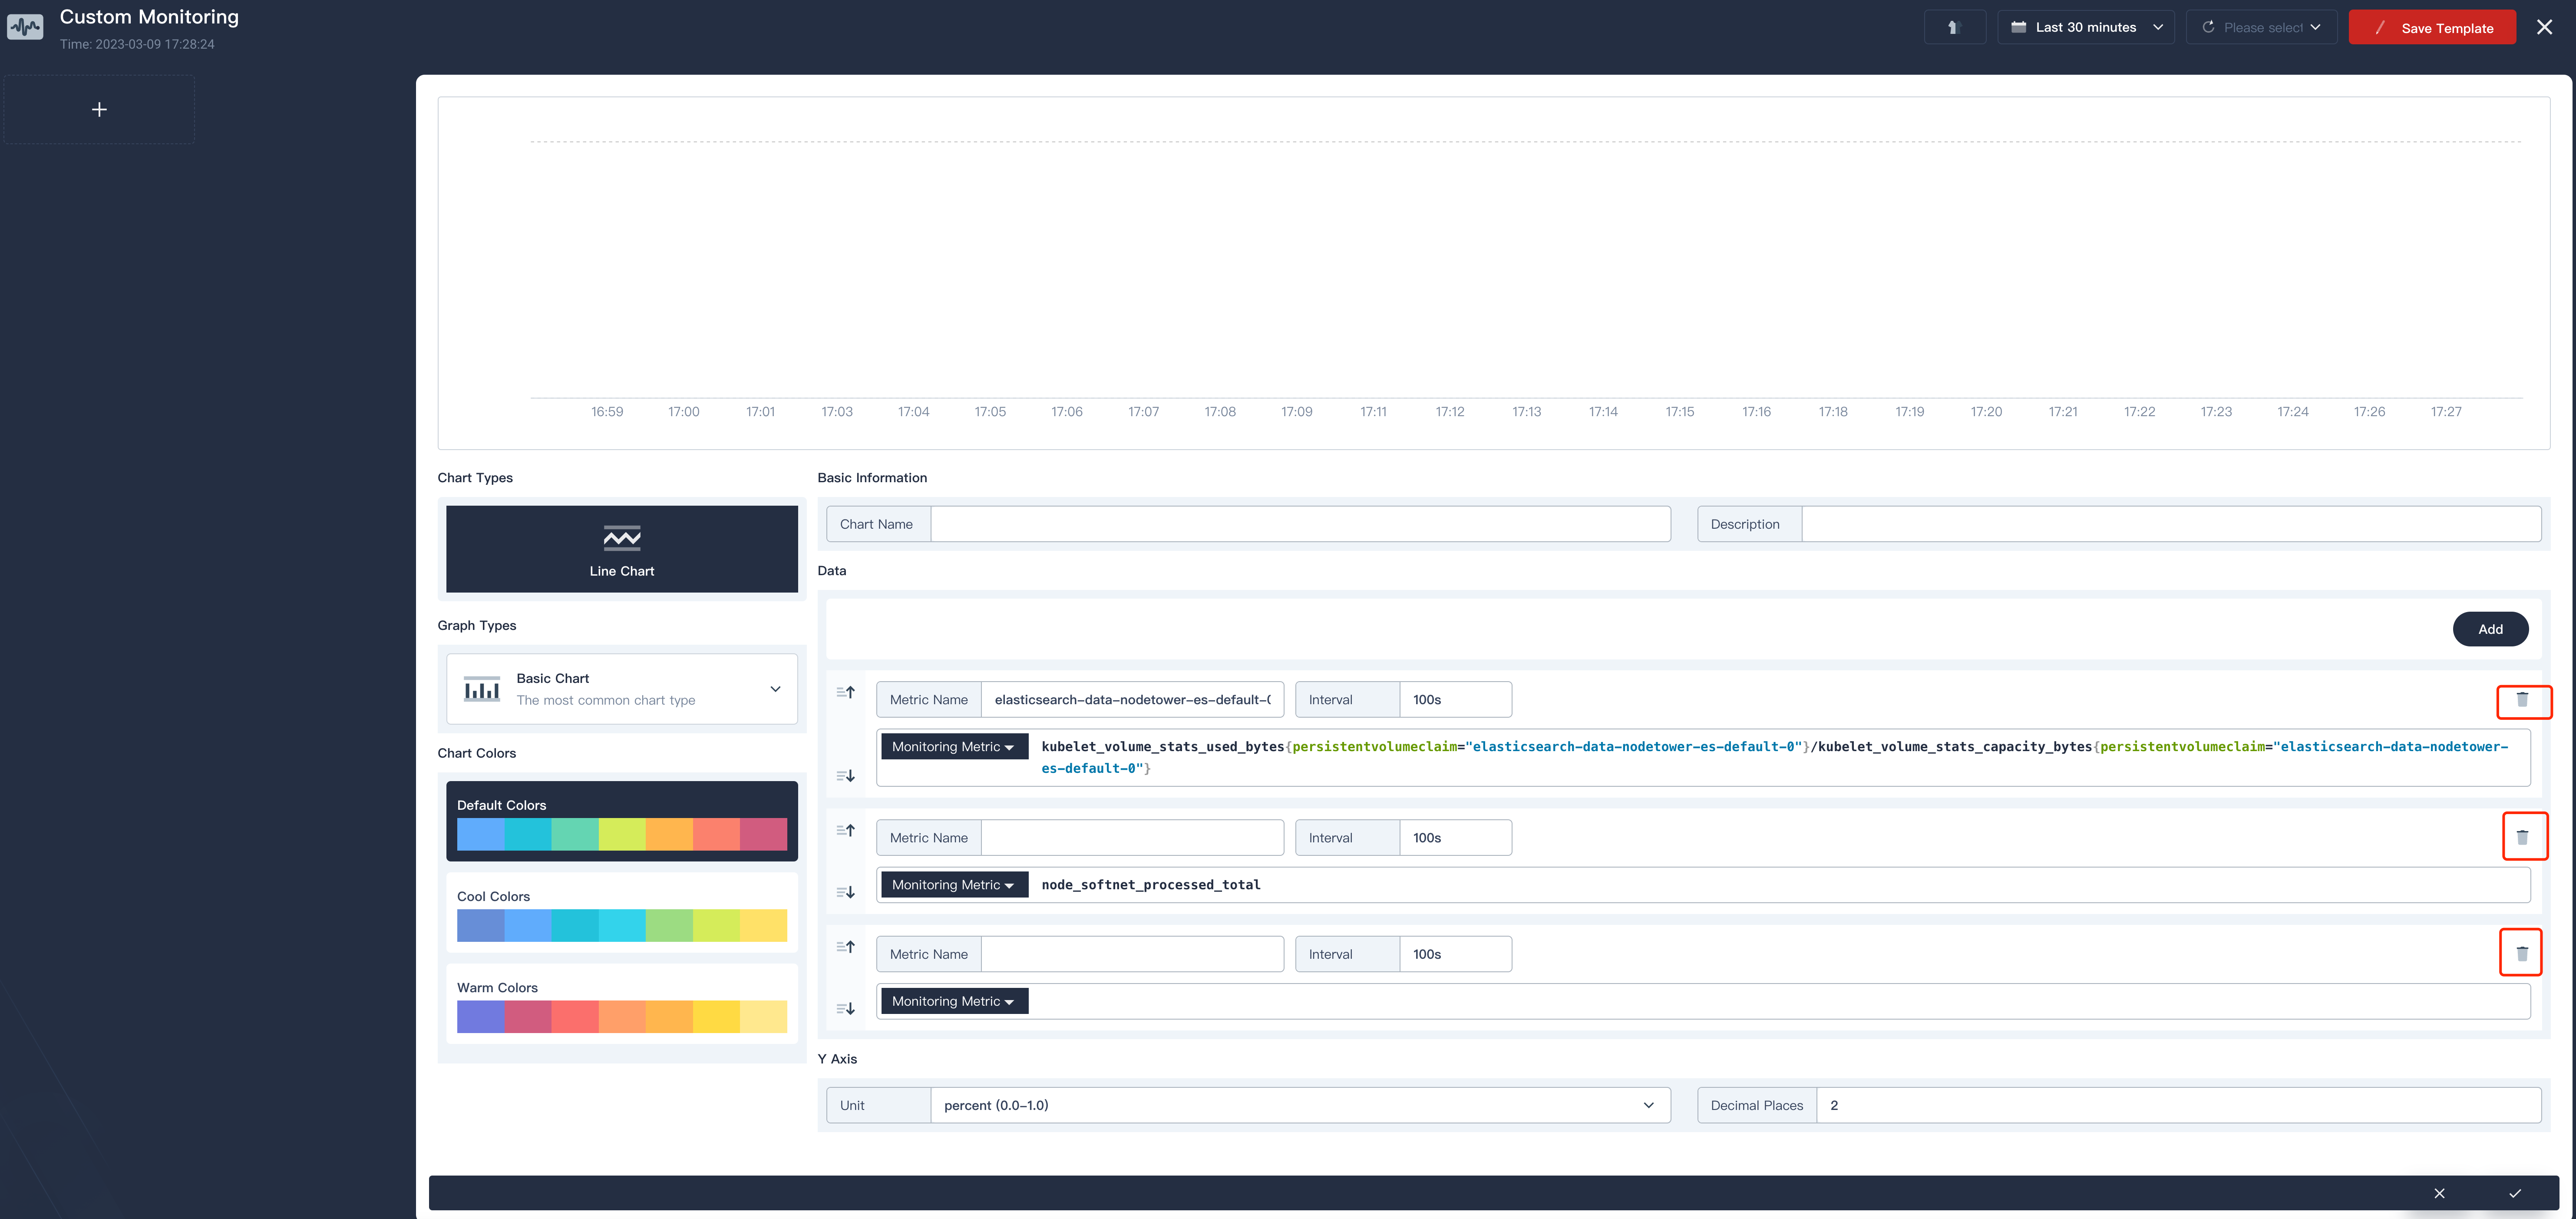Expand the Basic Chart graph type dropdown
The width and height of the screenshot is (2576, 1219).
(x=622, y=689)
